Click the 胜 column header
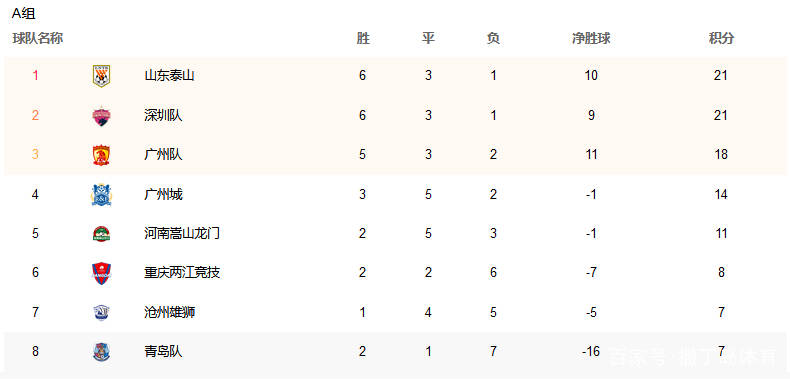Viewport: 790px width, 380px height. pos(363,38)
